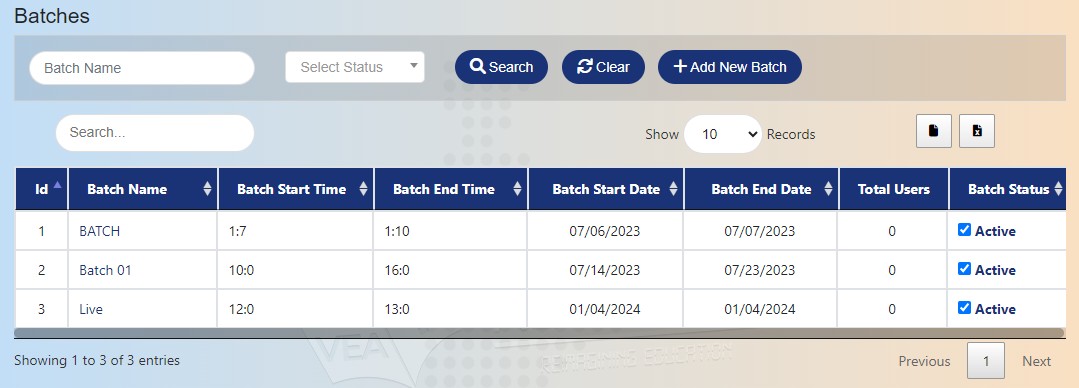Screen dimensions: 1079x388
Task: Click the Live batch name cell
Action: tap(143, 310)
